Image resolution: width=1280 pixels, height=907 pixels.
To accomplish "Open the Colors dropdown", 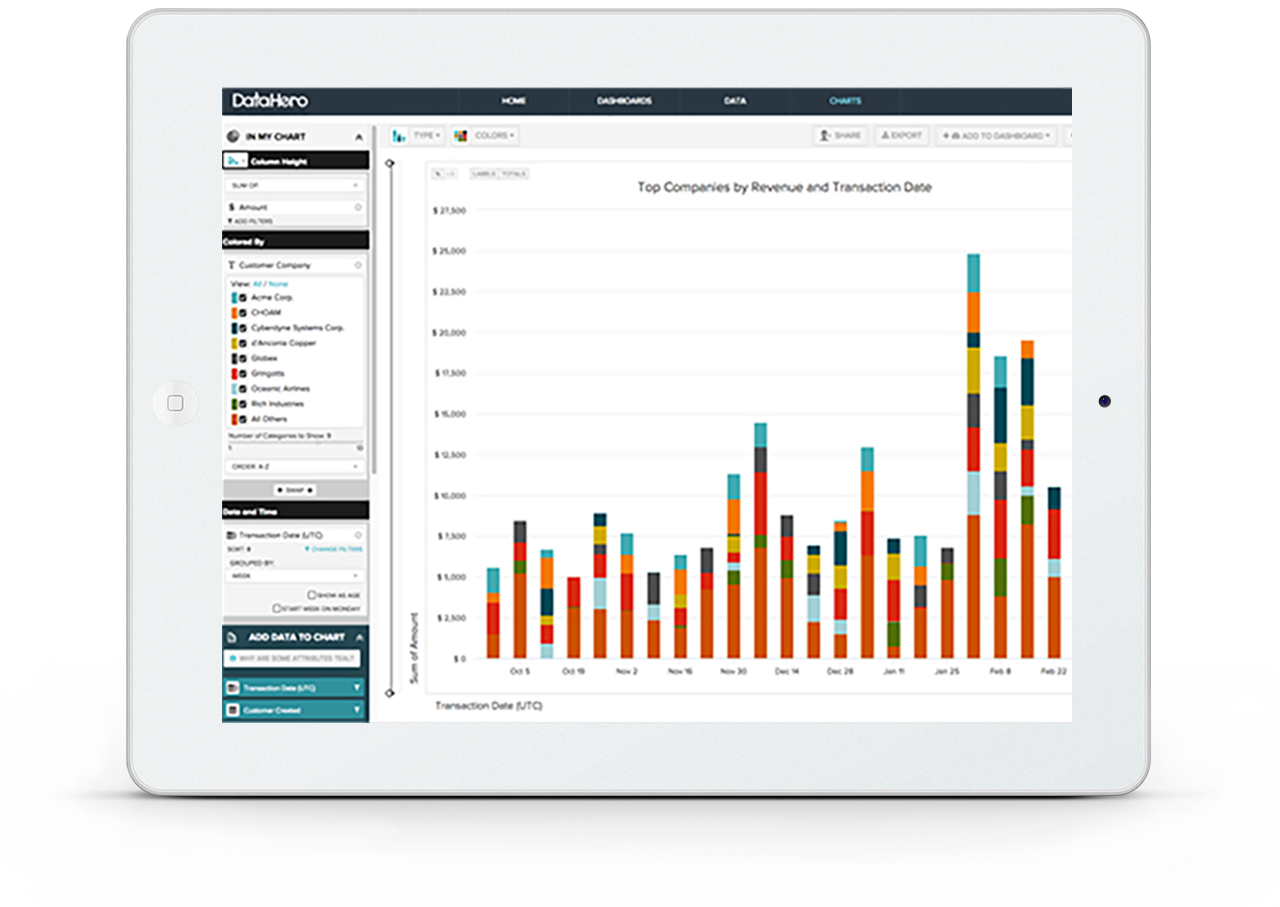I will [x=485, y=135].
